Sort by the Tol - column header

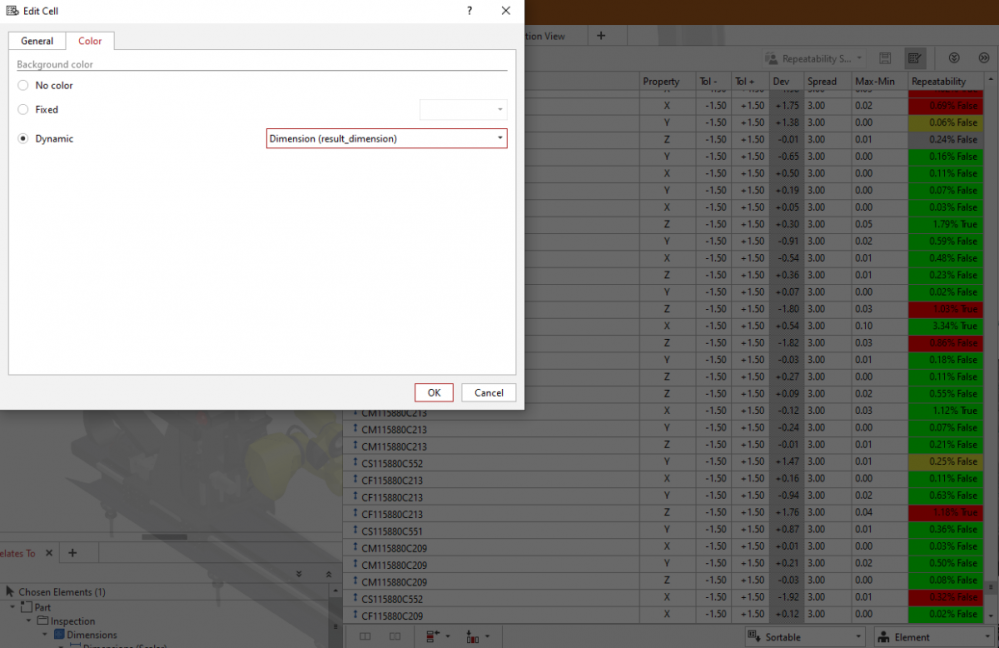[x=713, y=82]
